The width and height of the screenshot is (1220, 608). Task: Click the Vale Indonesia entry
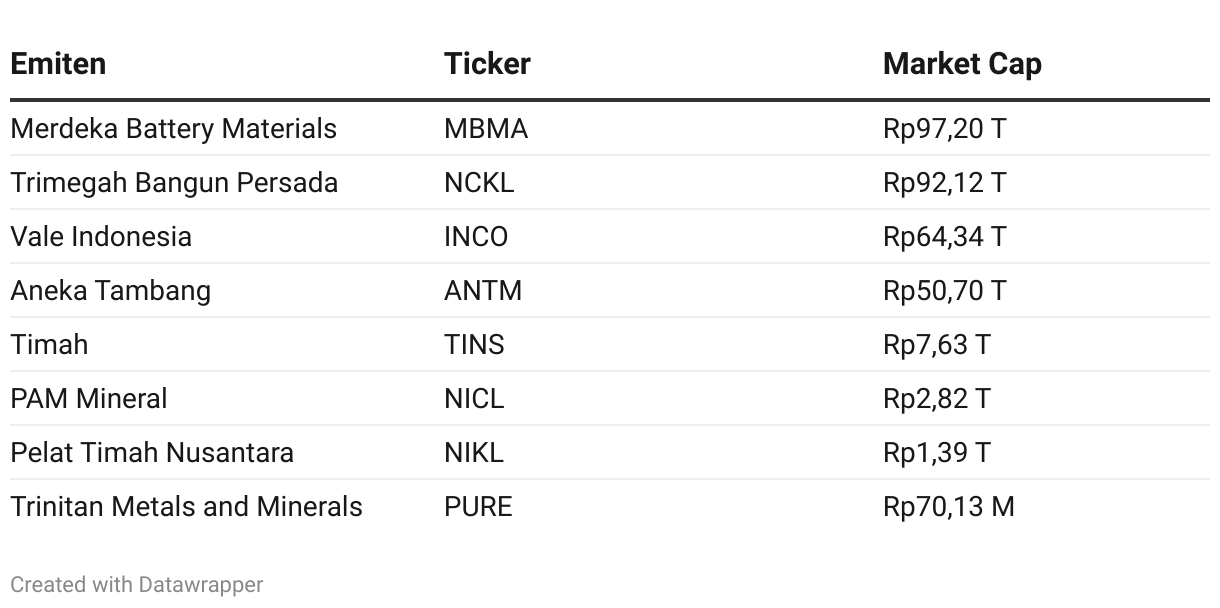click(101, 237)
